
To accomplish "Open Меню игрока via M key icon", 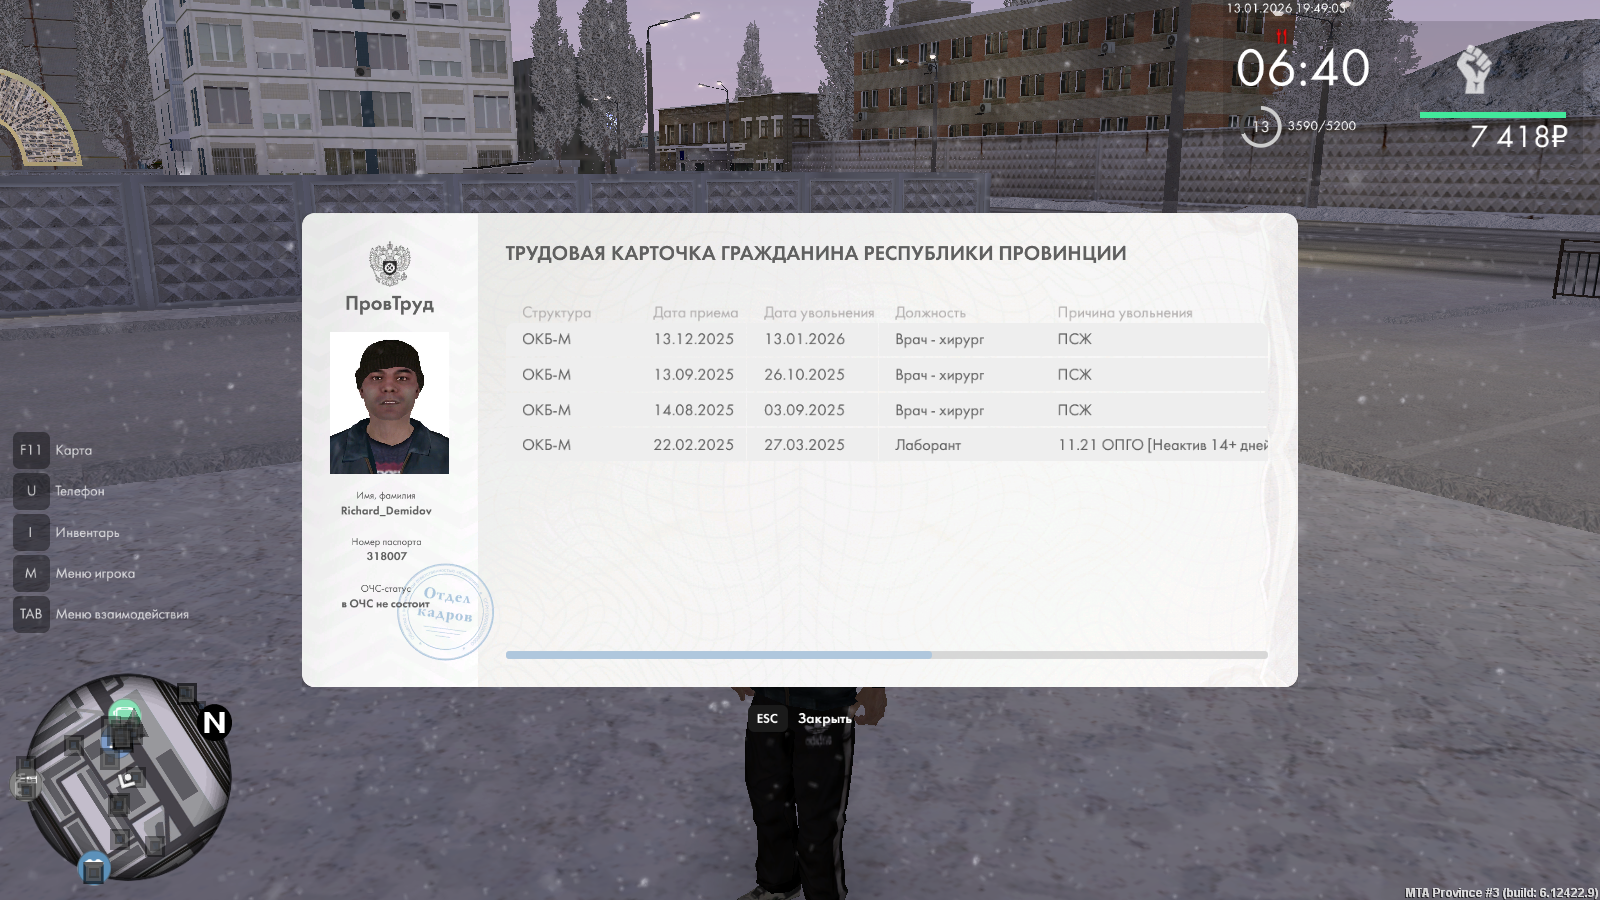I will 31,573.
